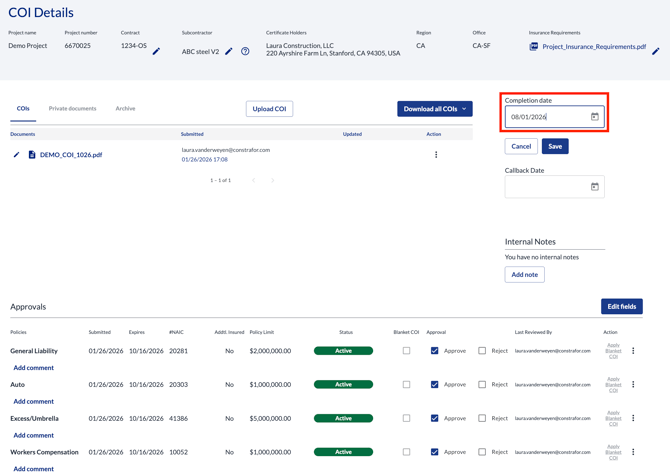Click the pencil icon next to contract 1234-OS
670x475 pixels.
coord(156,51)
